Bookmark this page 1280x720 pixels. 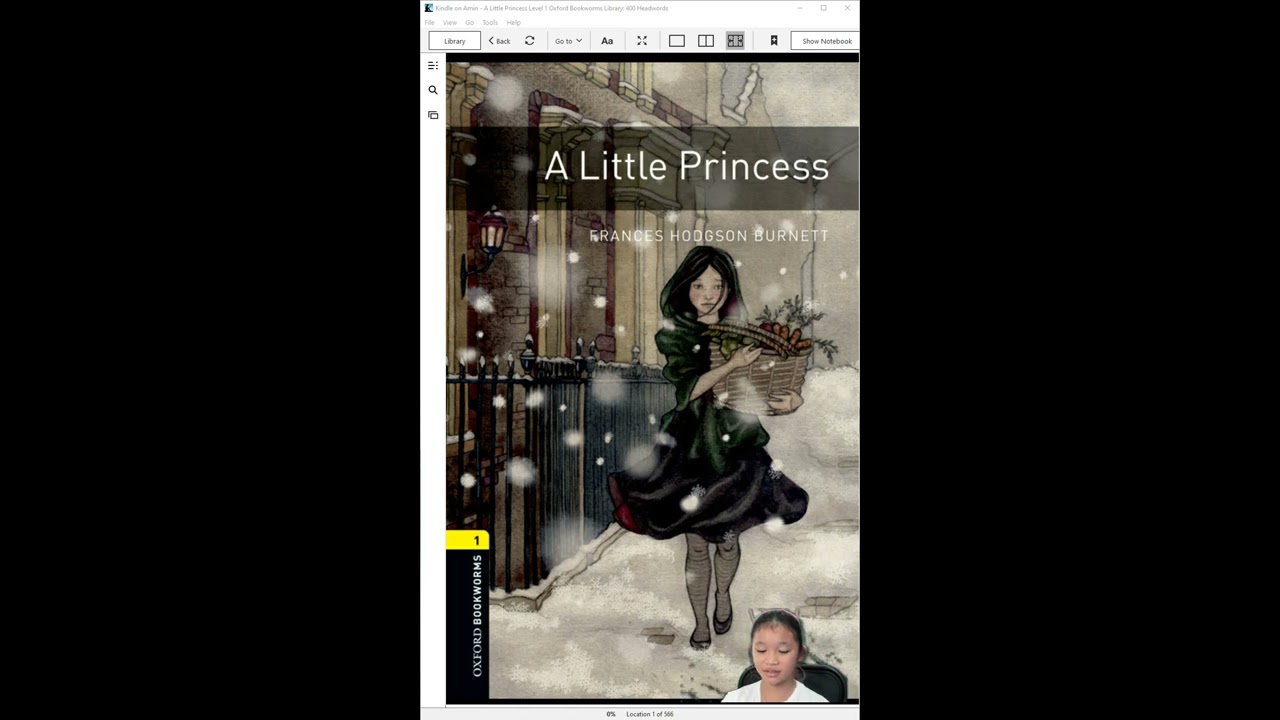click(773, 41)
